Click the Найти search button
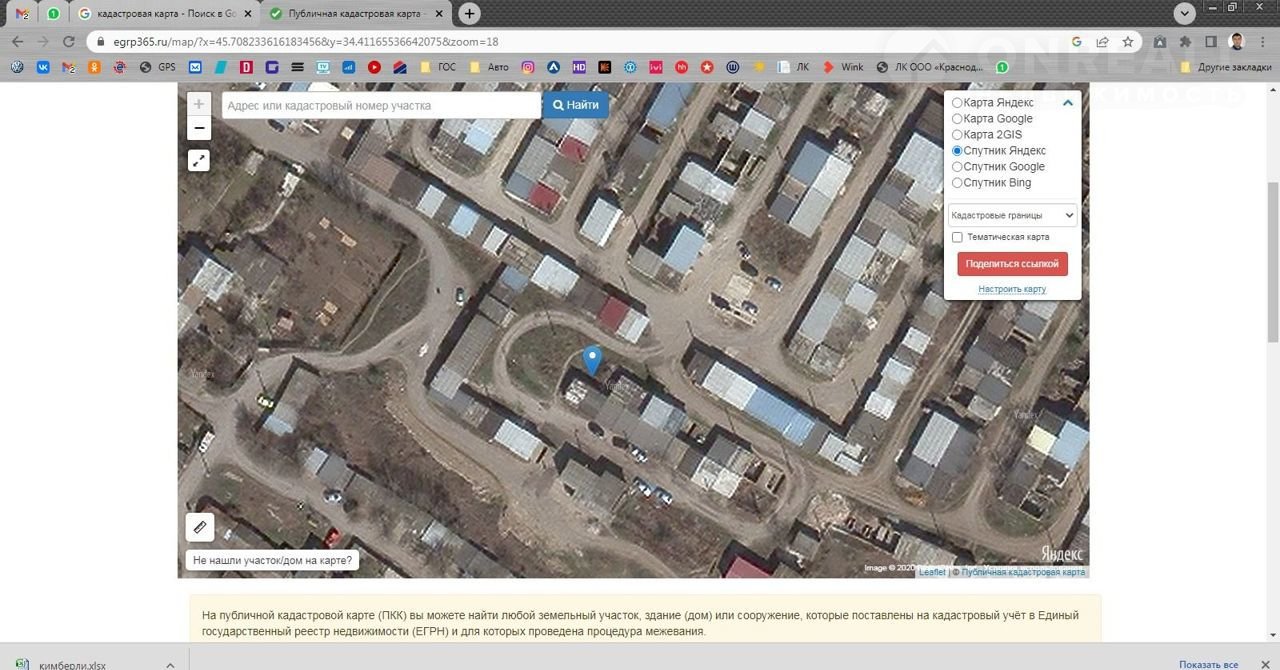 coord(575,105)
